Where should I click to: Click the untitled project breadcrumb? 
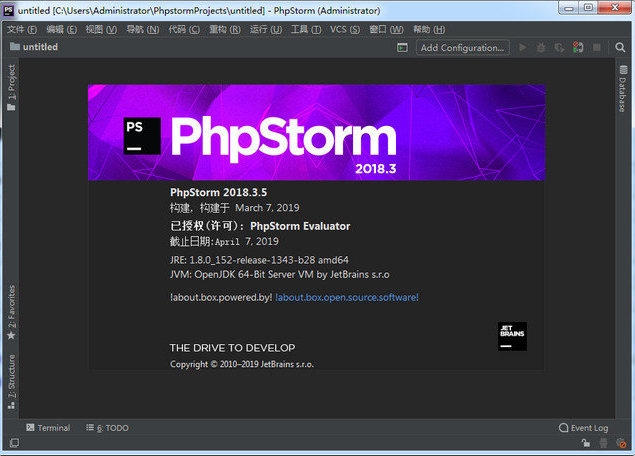(x=40, y=47)
